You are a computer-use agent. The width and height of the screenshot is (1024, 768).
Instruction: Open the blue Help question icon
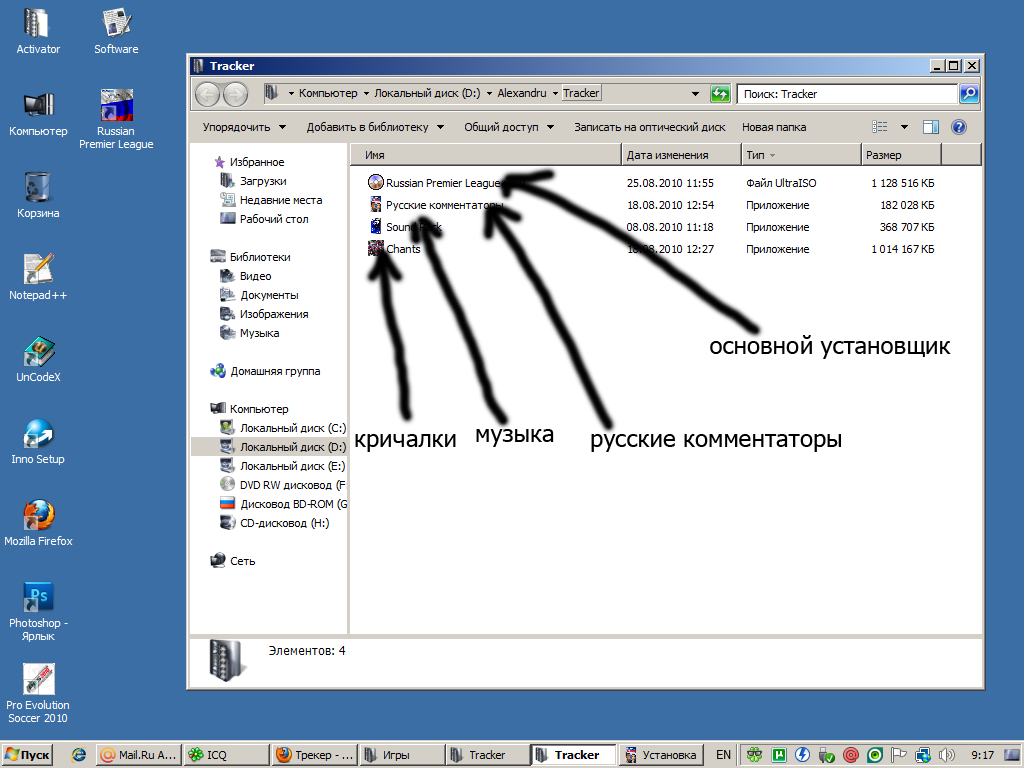tap(959, 127)
